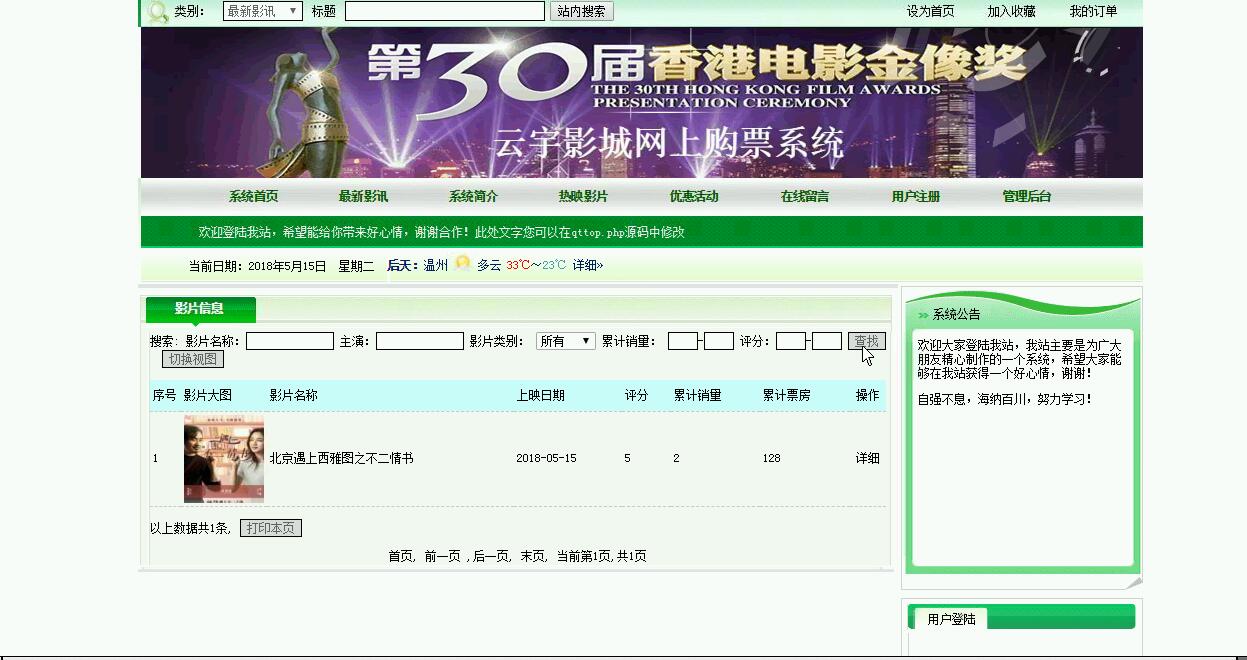Click the 累计票房 value 128
The image size is (1247, 660).
771,458
